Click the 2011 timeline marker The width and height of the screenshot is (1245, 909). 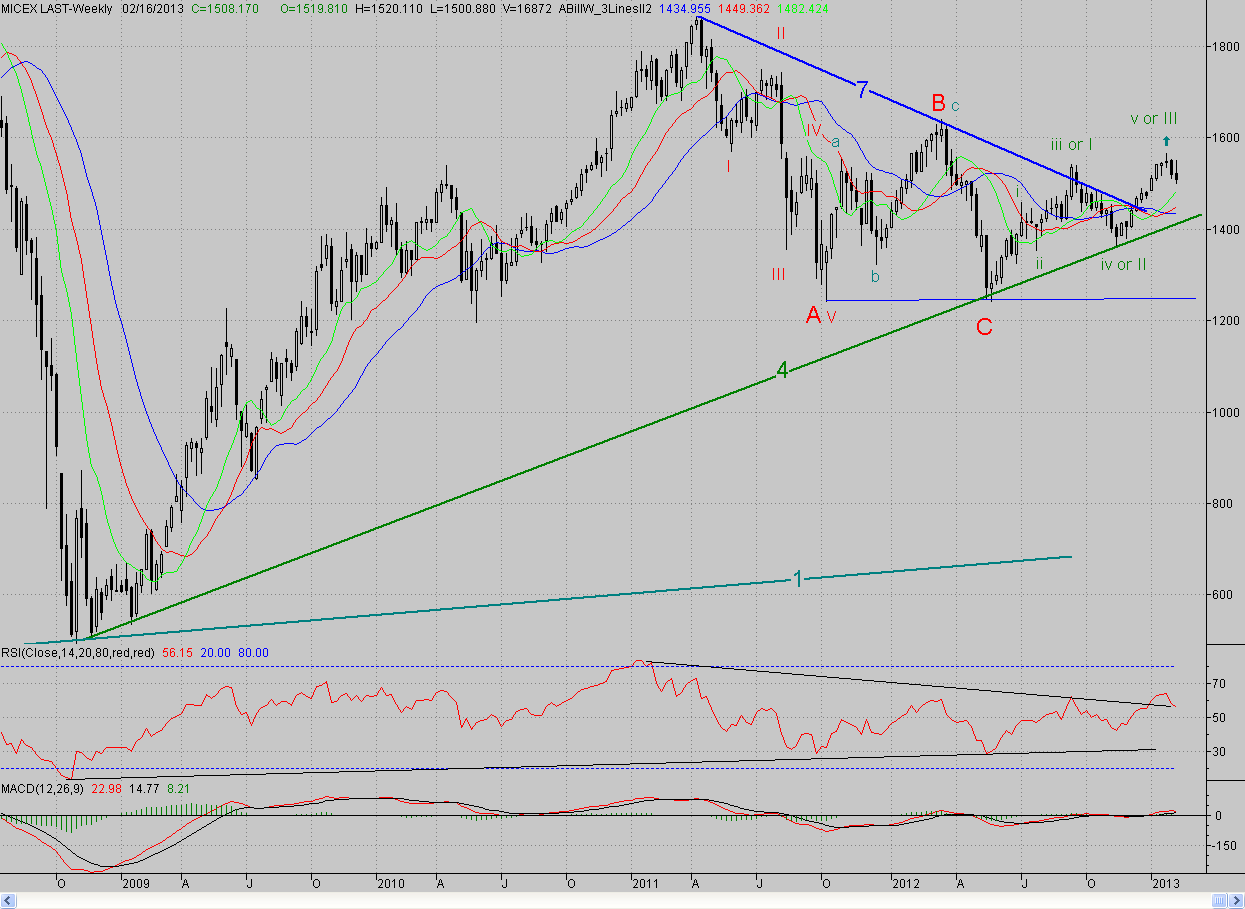click(645, 884)
